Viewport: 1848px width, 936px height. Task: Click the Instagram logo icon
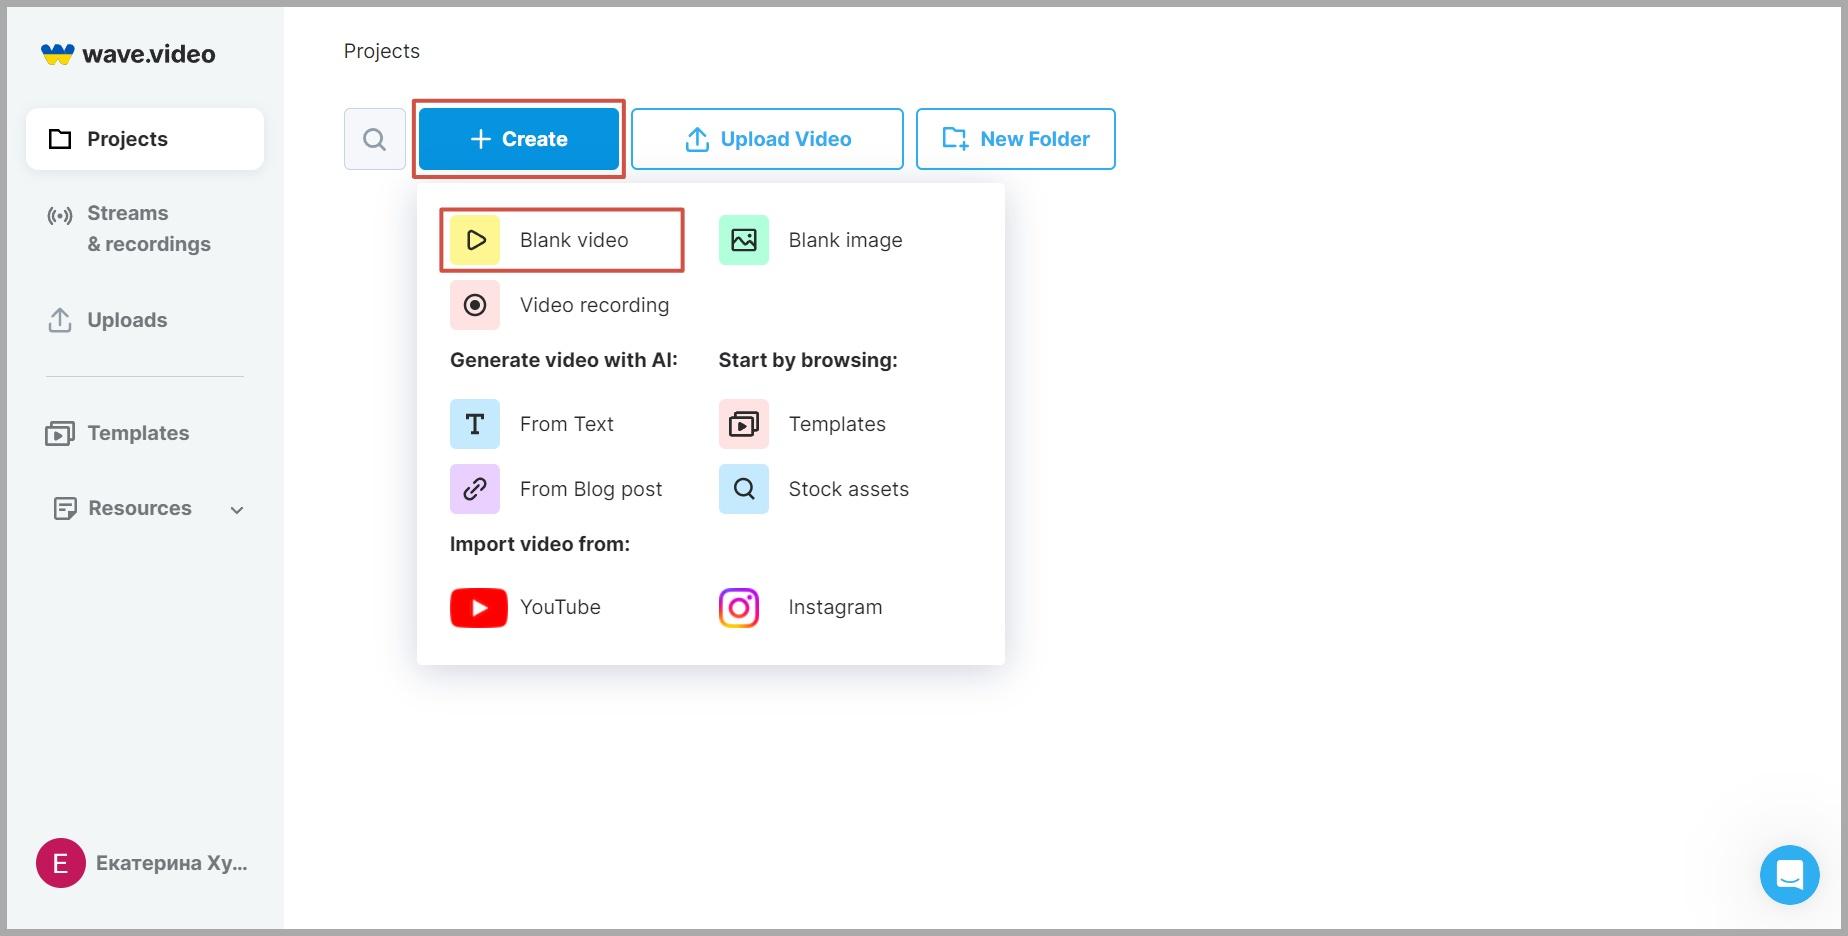[739, 608]
